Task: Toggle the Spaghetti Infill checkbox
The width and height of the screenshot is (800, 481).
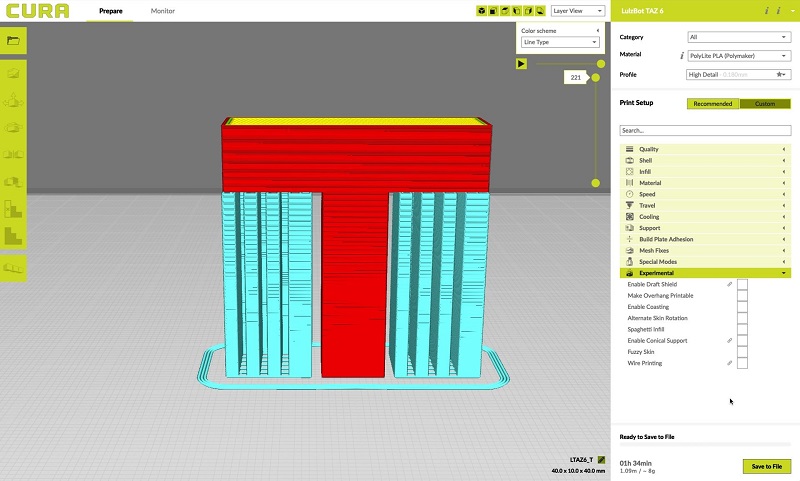Action: point(742,330)
